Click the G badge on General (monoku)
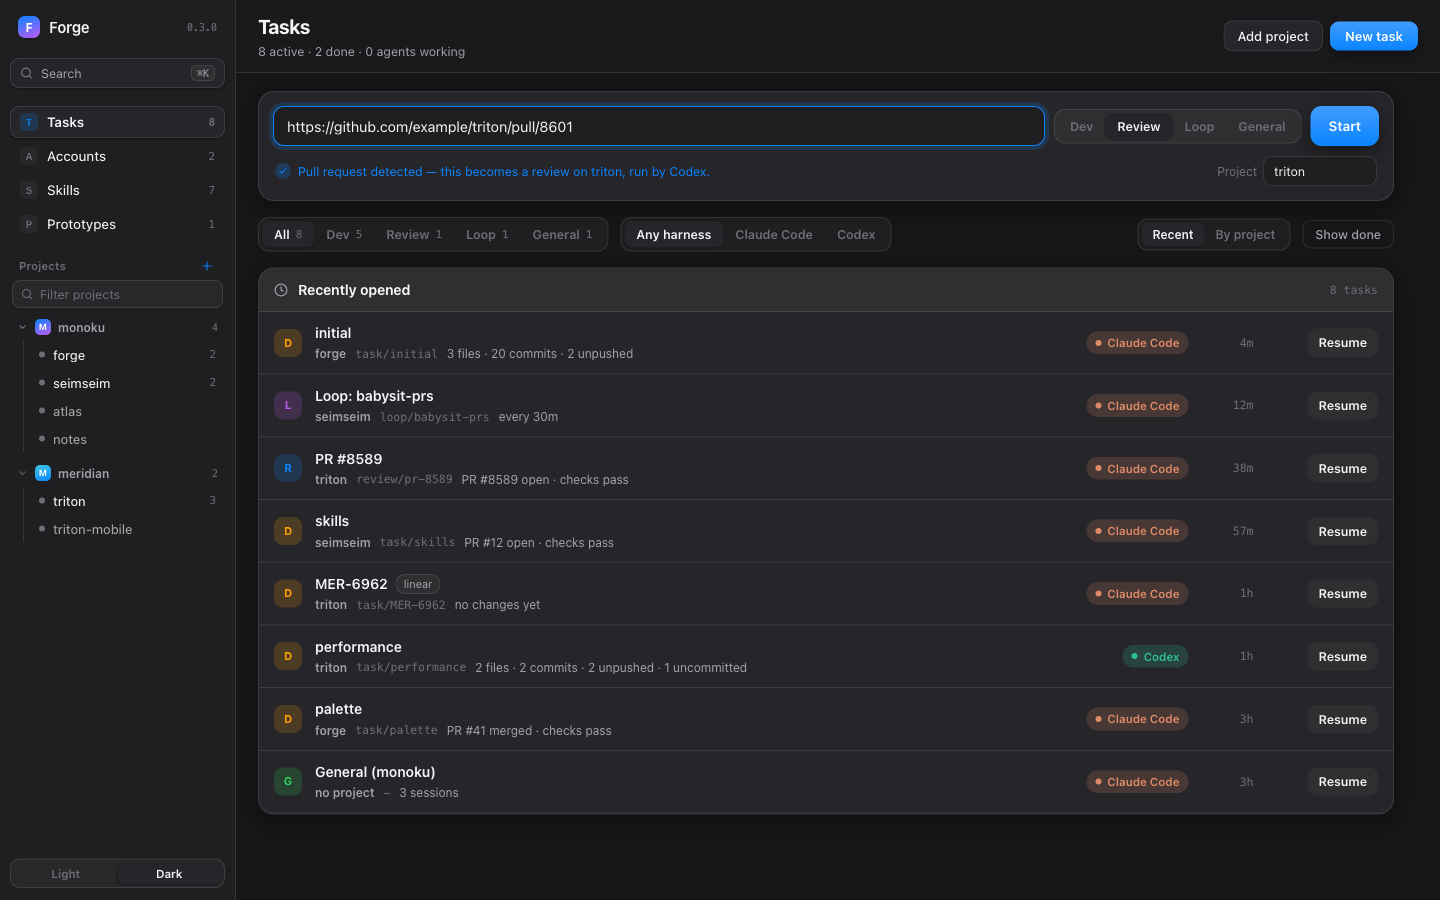This screenshot has height=900, width=1440. (x=288, y=781)
